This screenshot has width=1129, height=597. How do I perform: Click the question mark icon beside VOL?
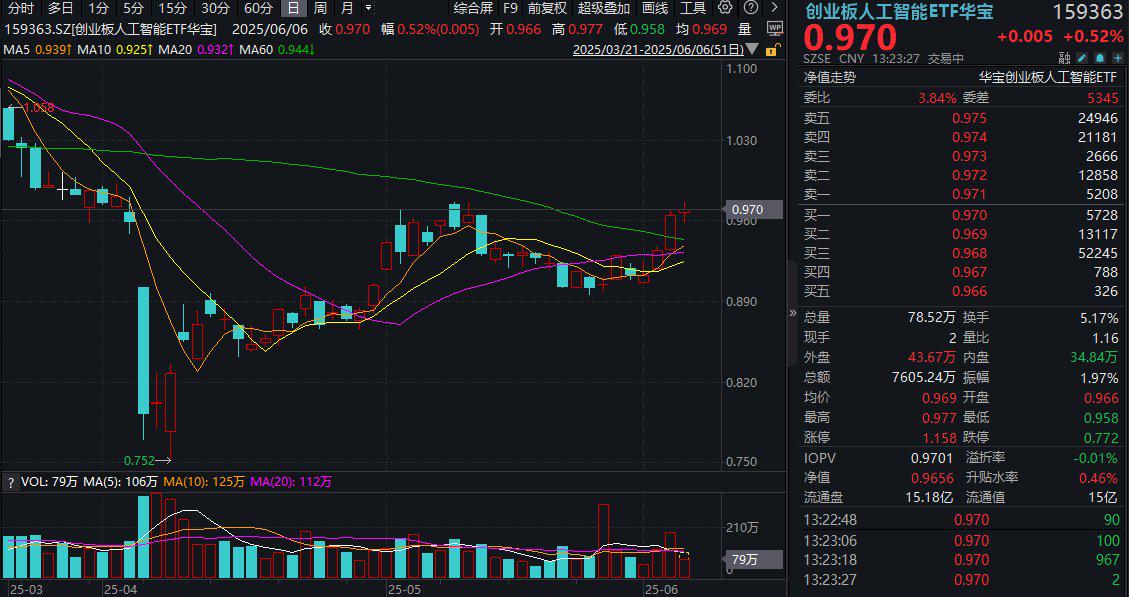[x=10, y=482]
